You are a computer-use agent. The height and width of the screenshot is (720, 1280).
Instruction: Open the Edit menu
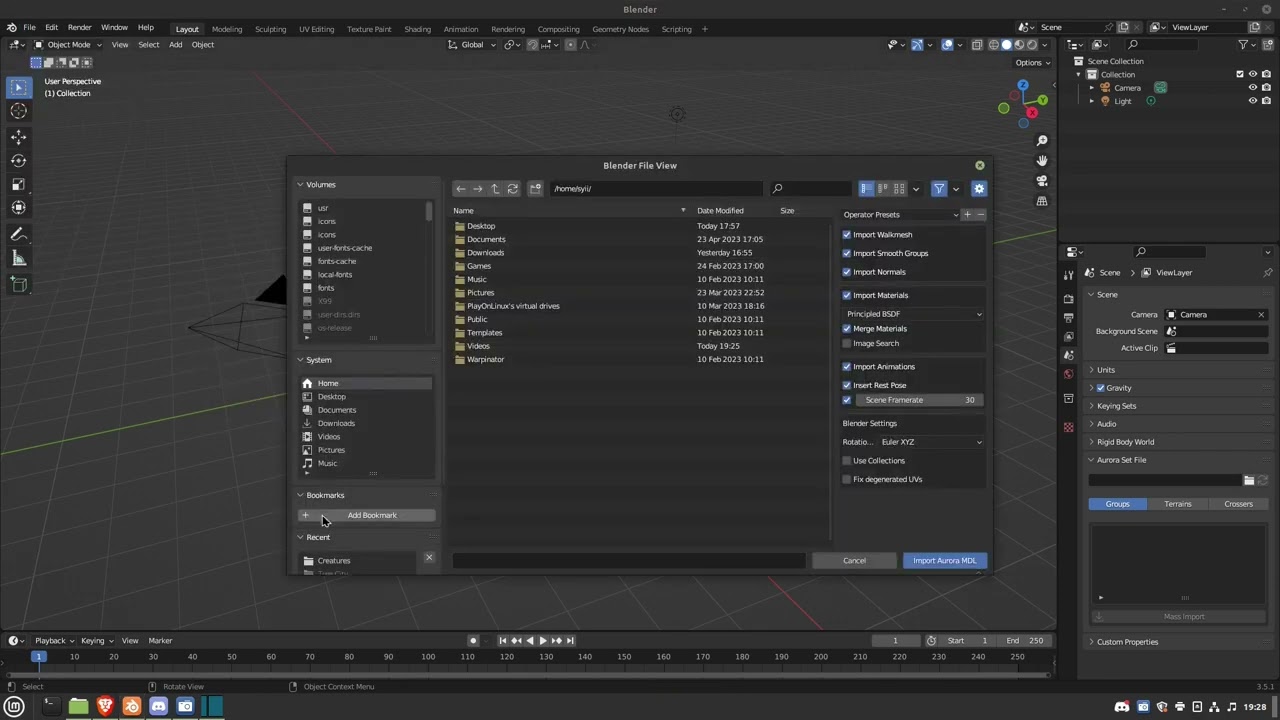(51, 28)
